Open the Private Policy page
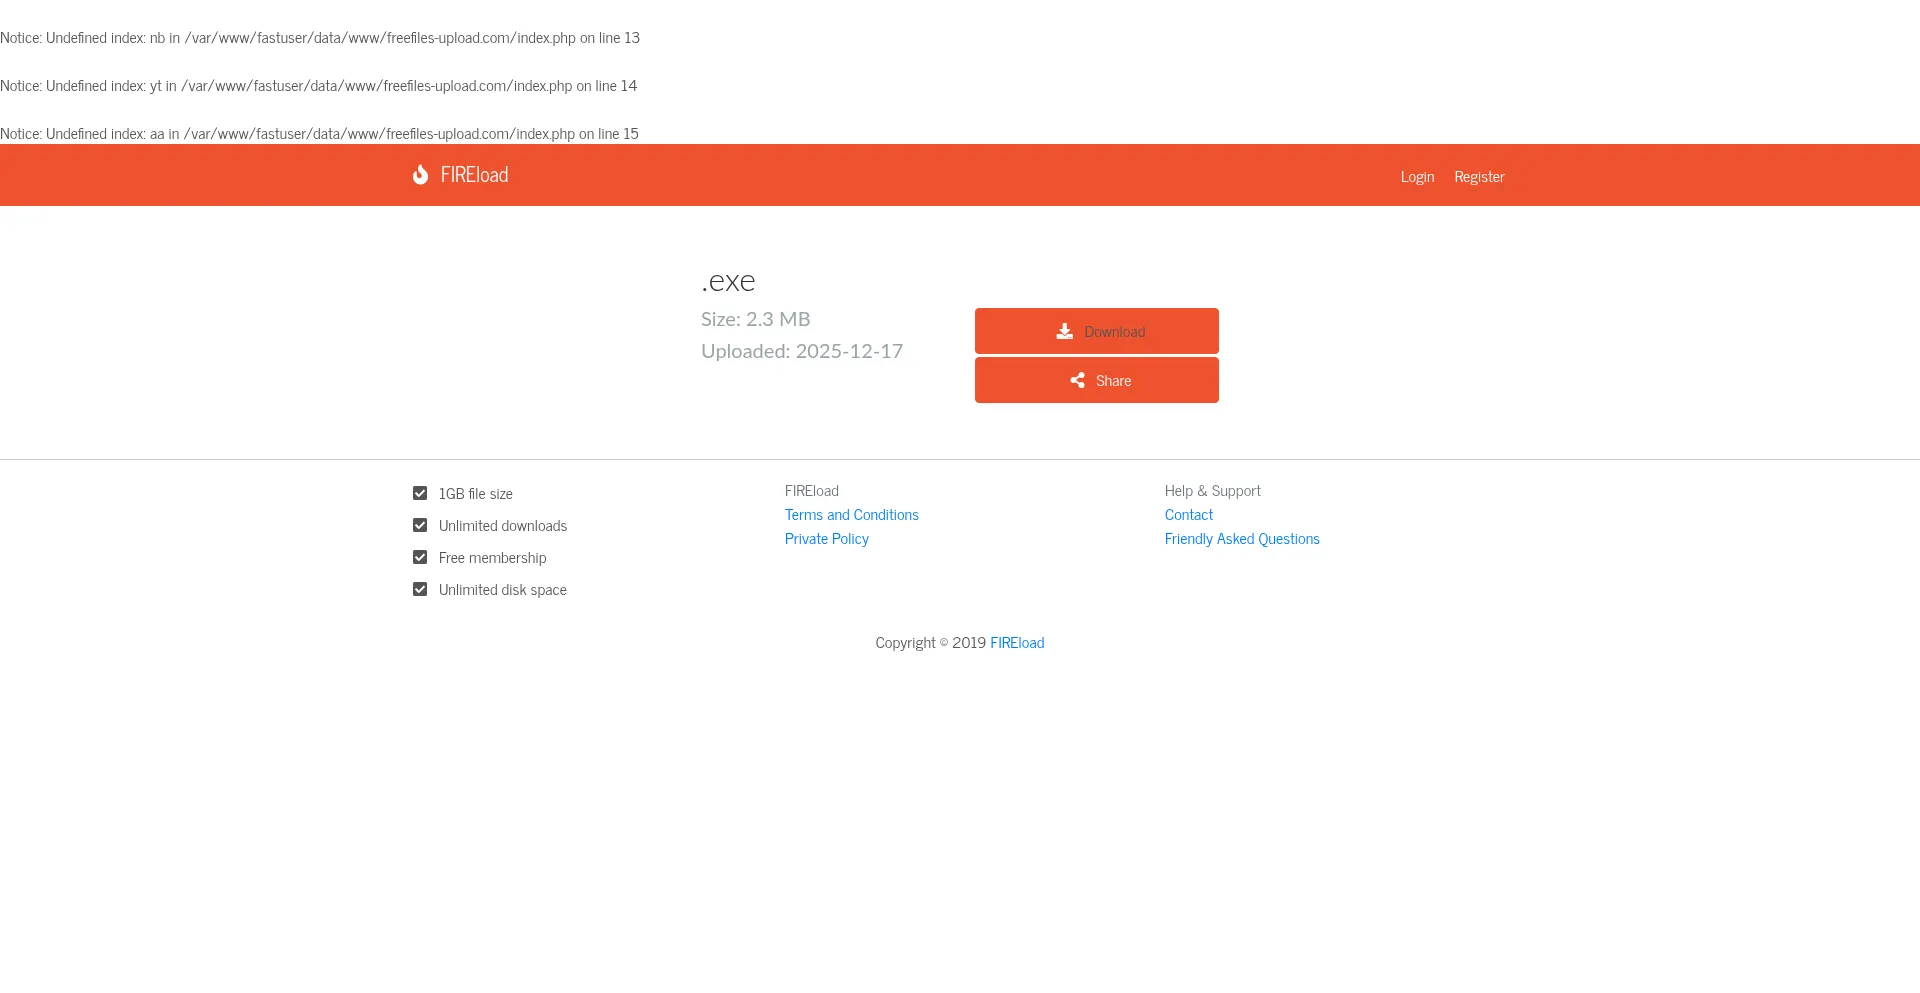 pos(826,538)
